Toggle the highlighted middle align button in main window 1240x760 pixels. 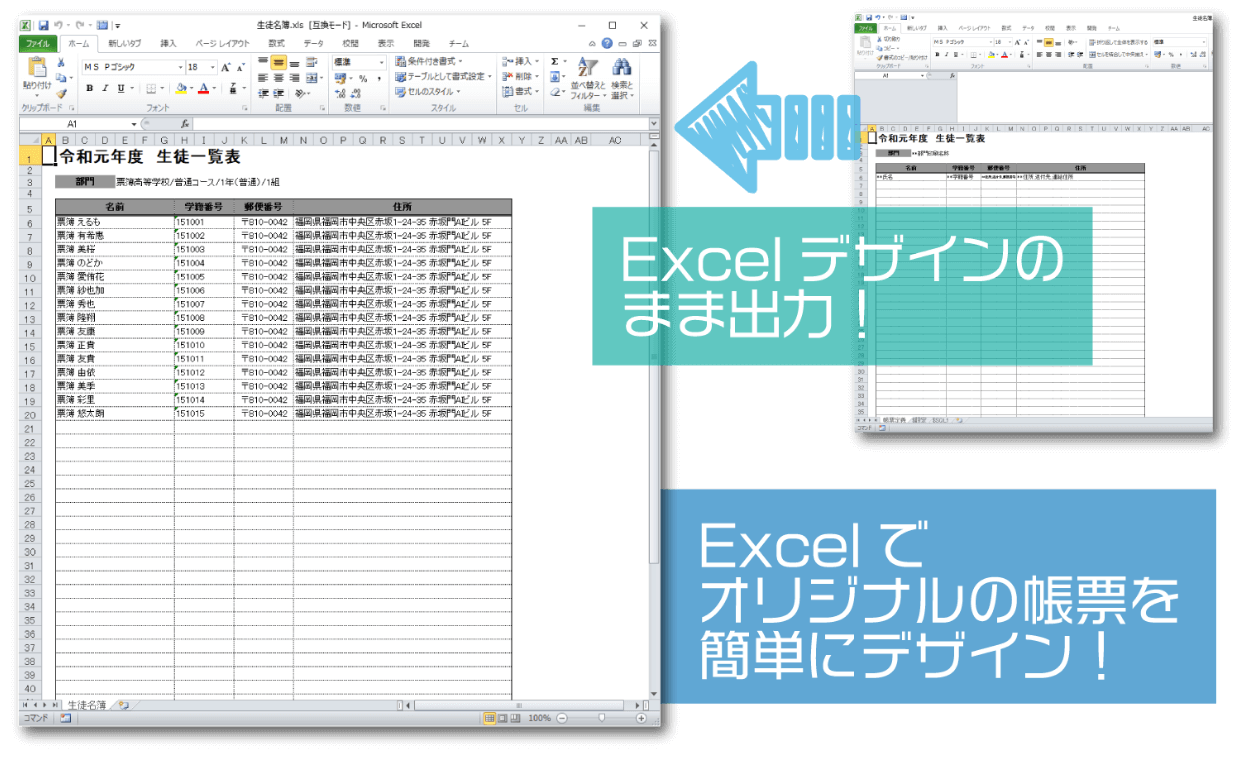click(280, 62)
